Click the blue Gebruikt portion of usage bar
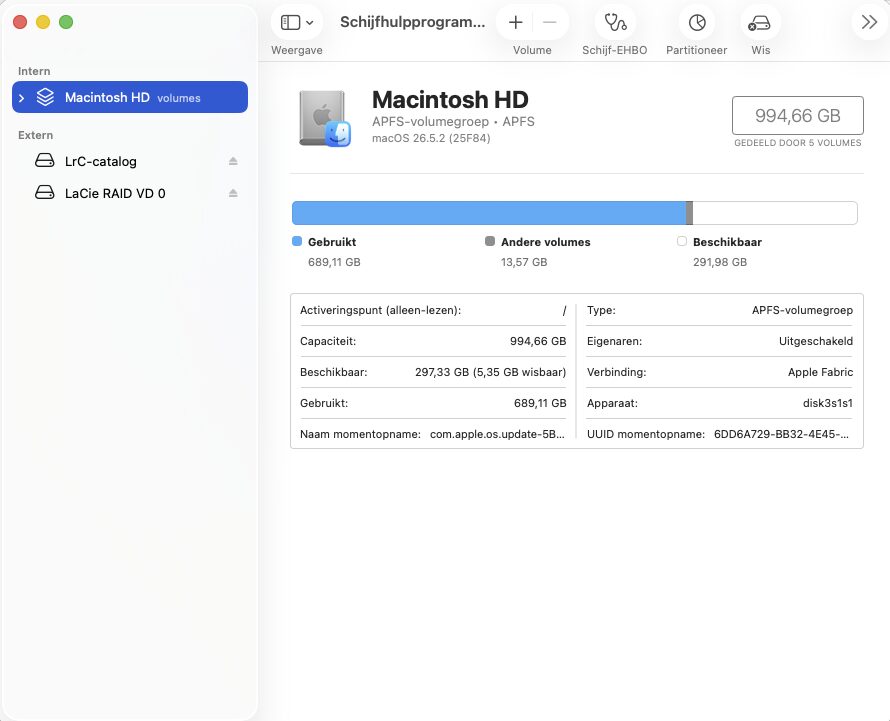The height and width of the screenshot is (721, 890). (489, 213)
